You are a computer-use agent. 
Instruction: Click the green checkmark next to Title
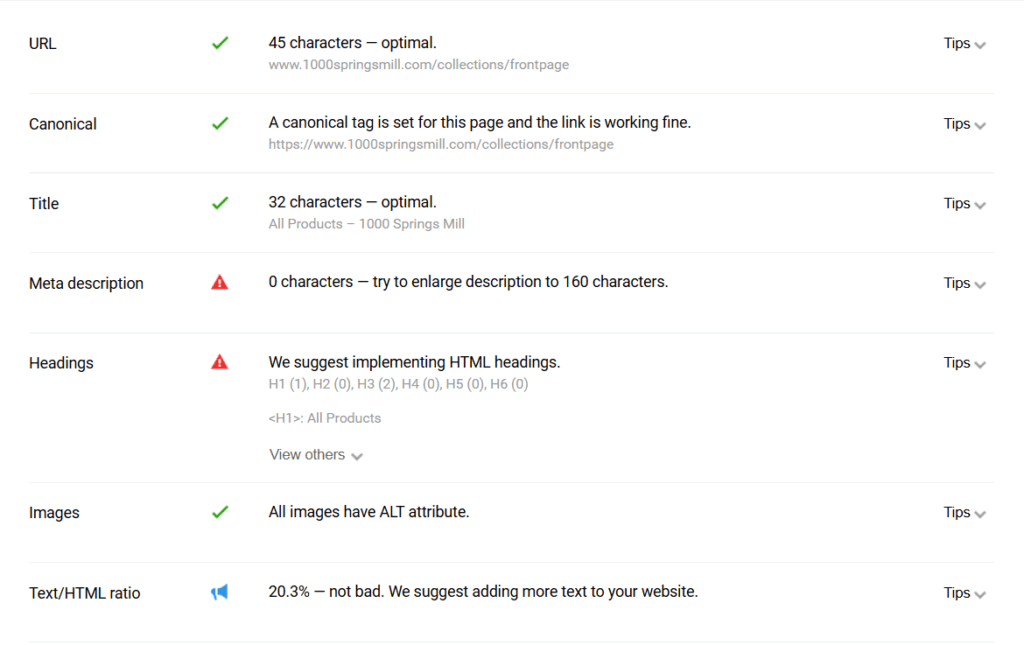pos(220,203)
